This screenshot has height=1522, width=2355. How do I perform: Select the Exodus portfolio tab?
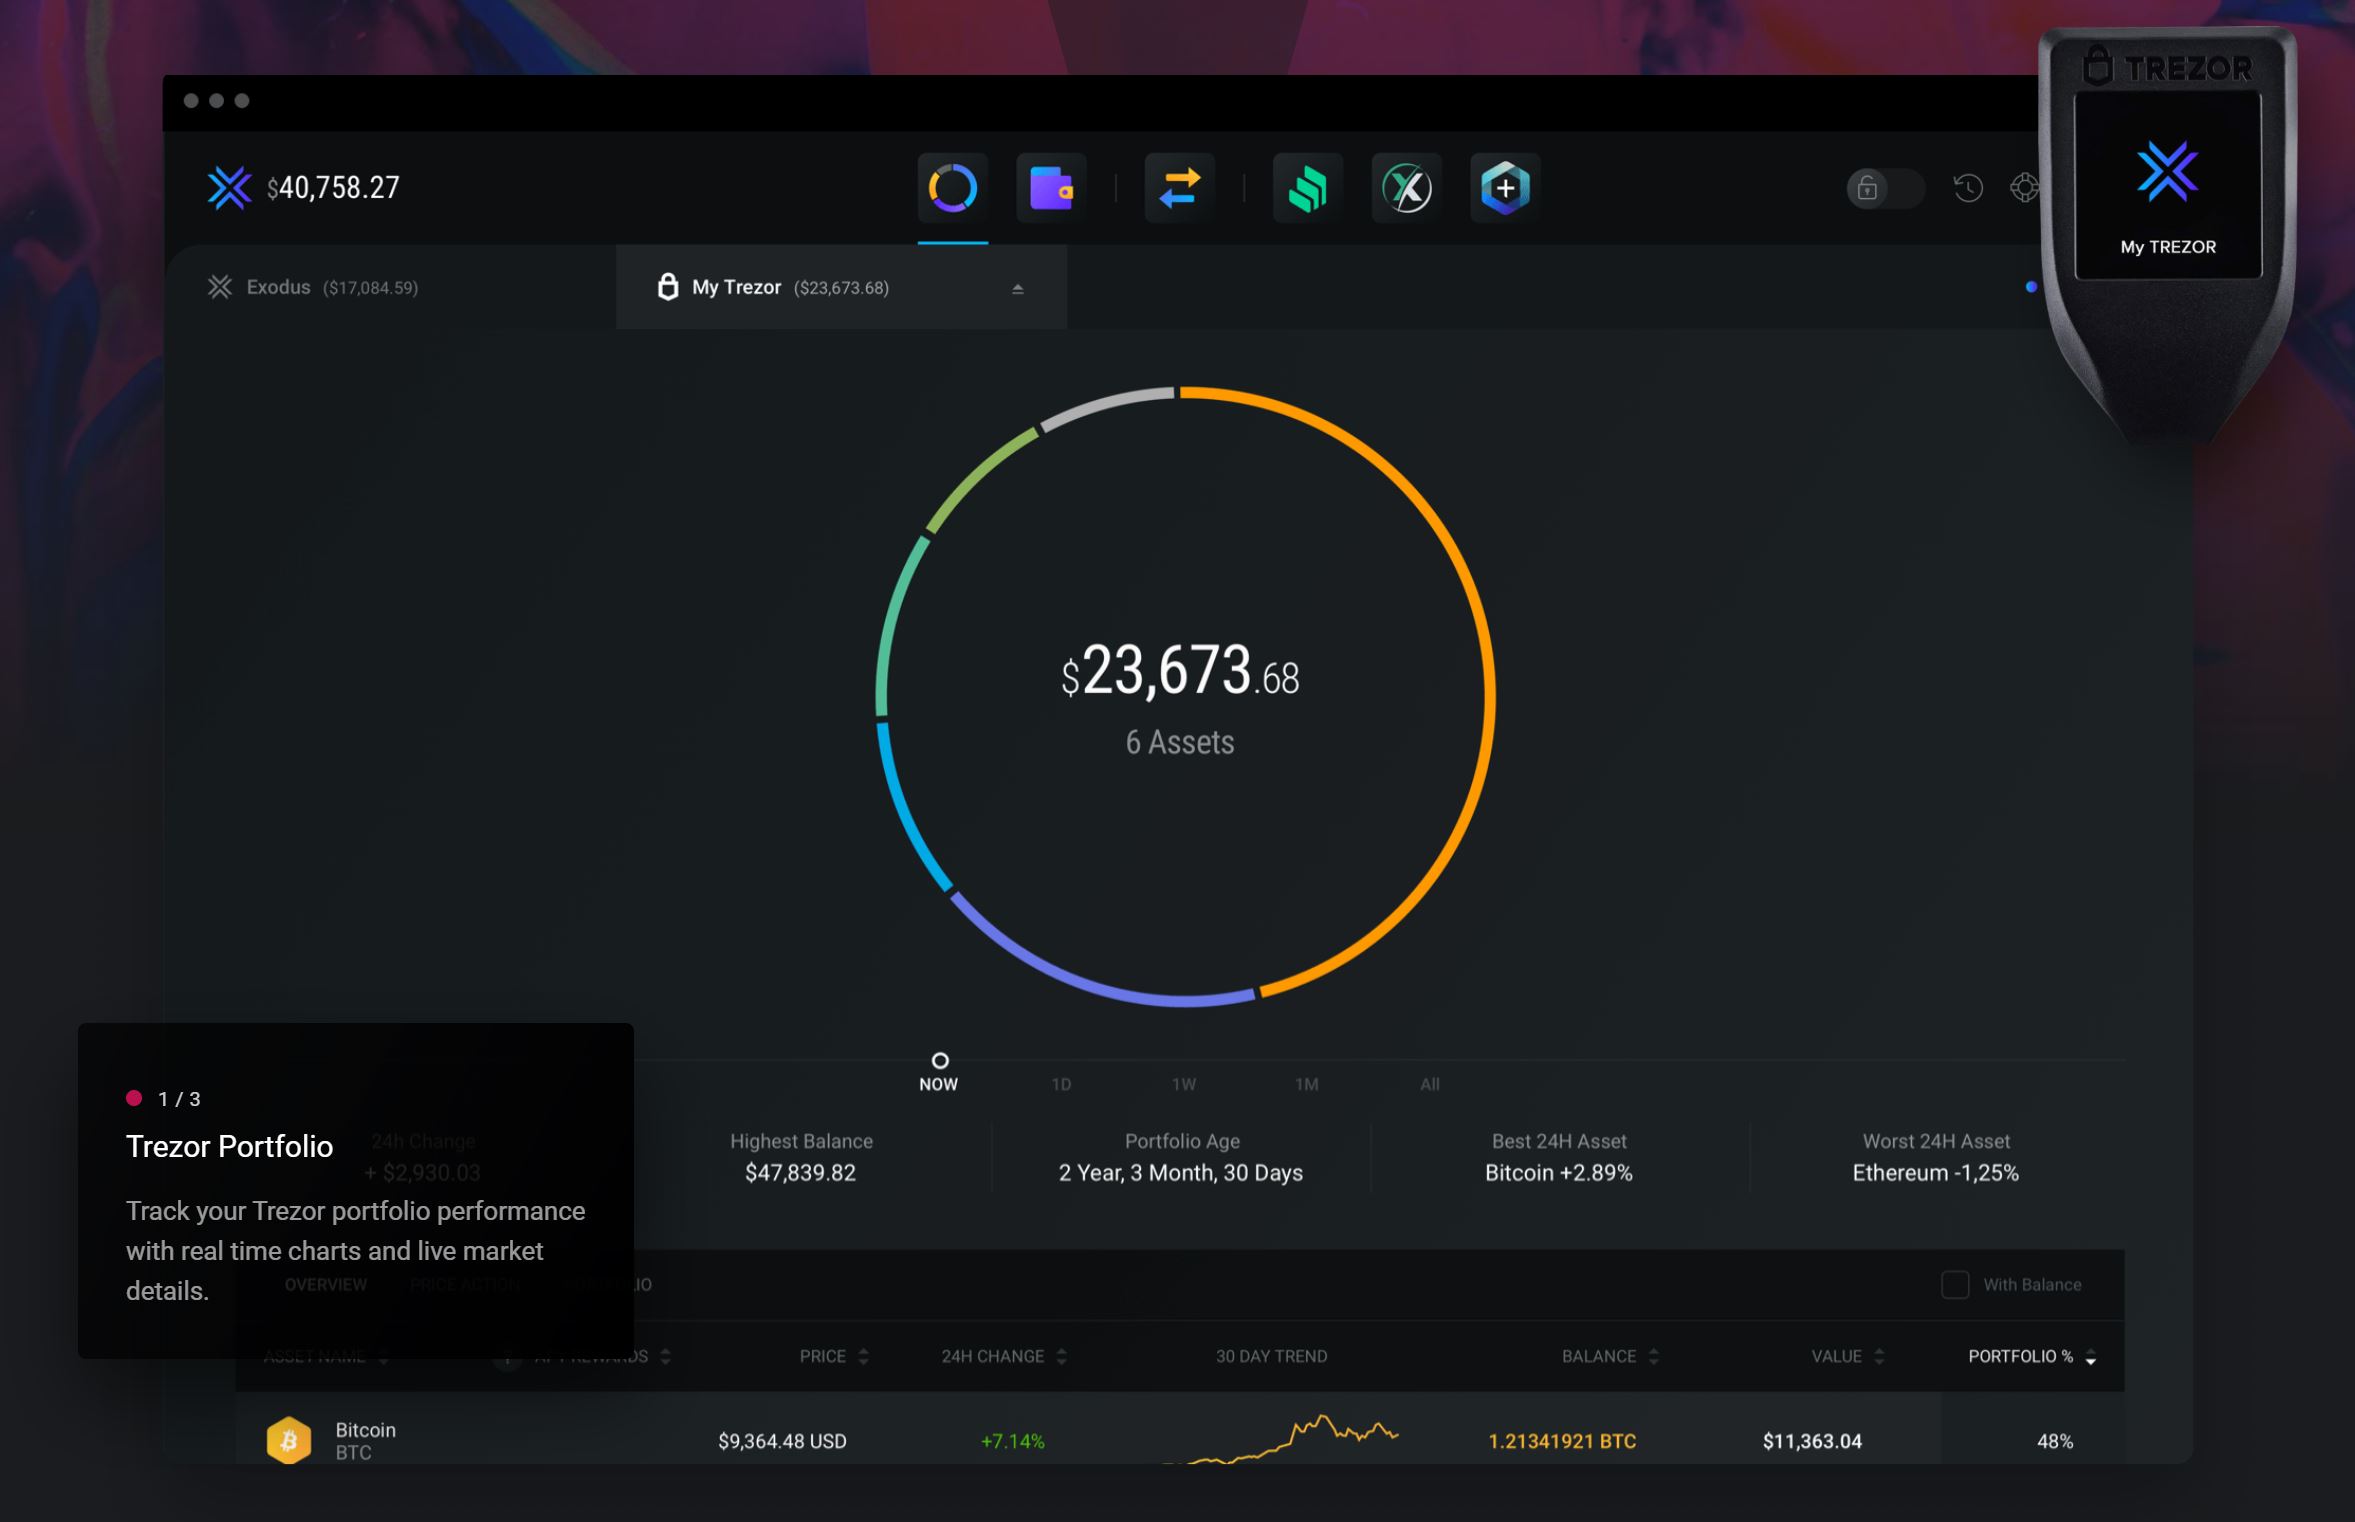(x=392, y=287)
